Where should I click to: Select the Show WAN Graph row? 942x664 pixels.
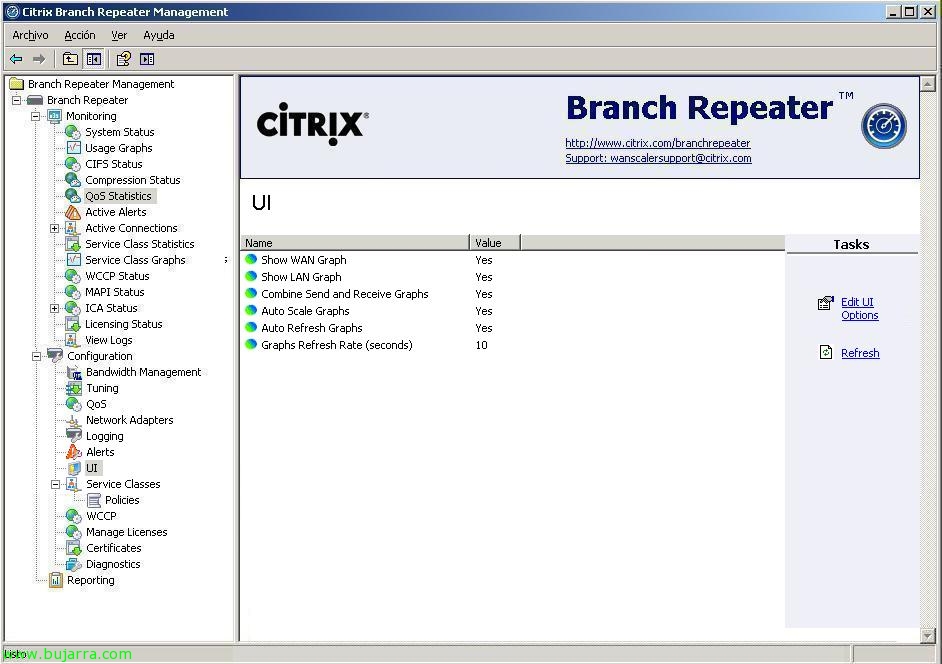[x=512, y=260]
